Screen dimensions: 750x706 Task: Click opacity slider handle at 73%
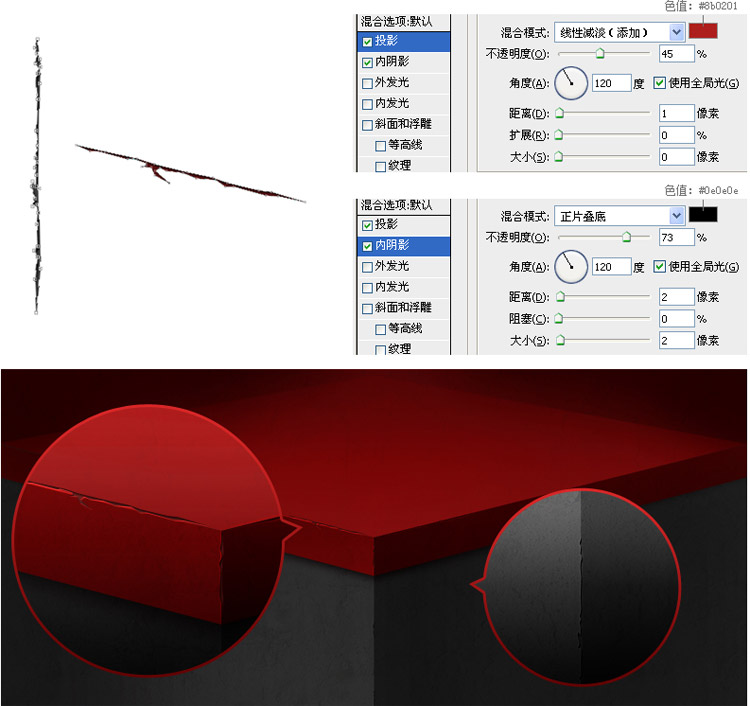(626, 237)
